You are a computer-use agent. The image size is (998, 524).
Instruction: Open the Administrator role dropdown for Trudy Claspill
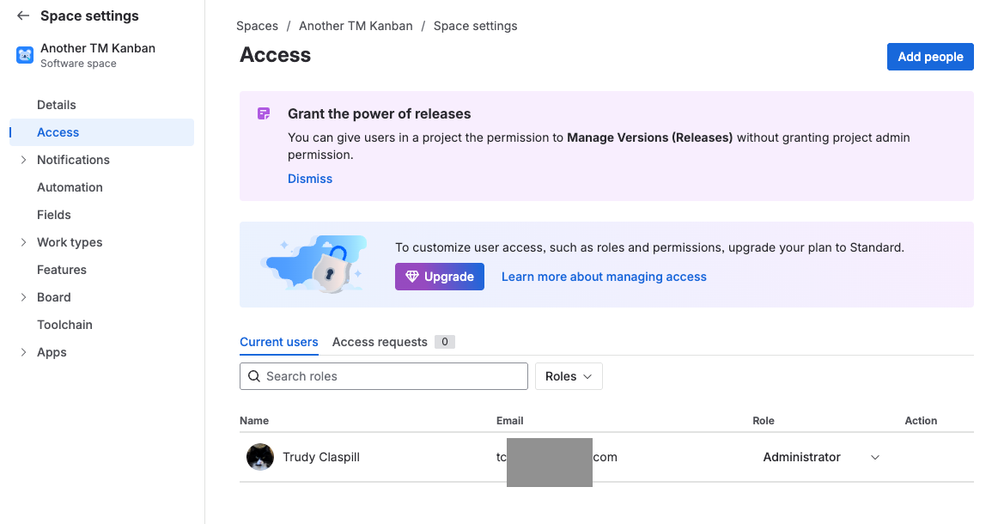click(820, 457)
